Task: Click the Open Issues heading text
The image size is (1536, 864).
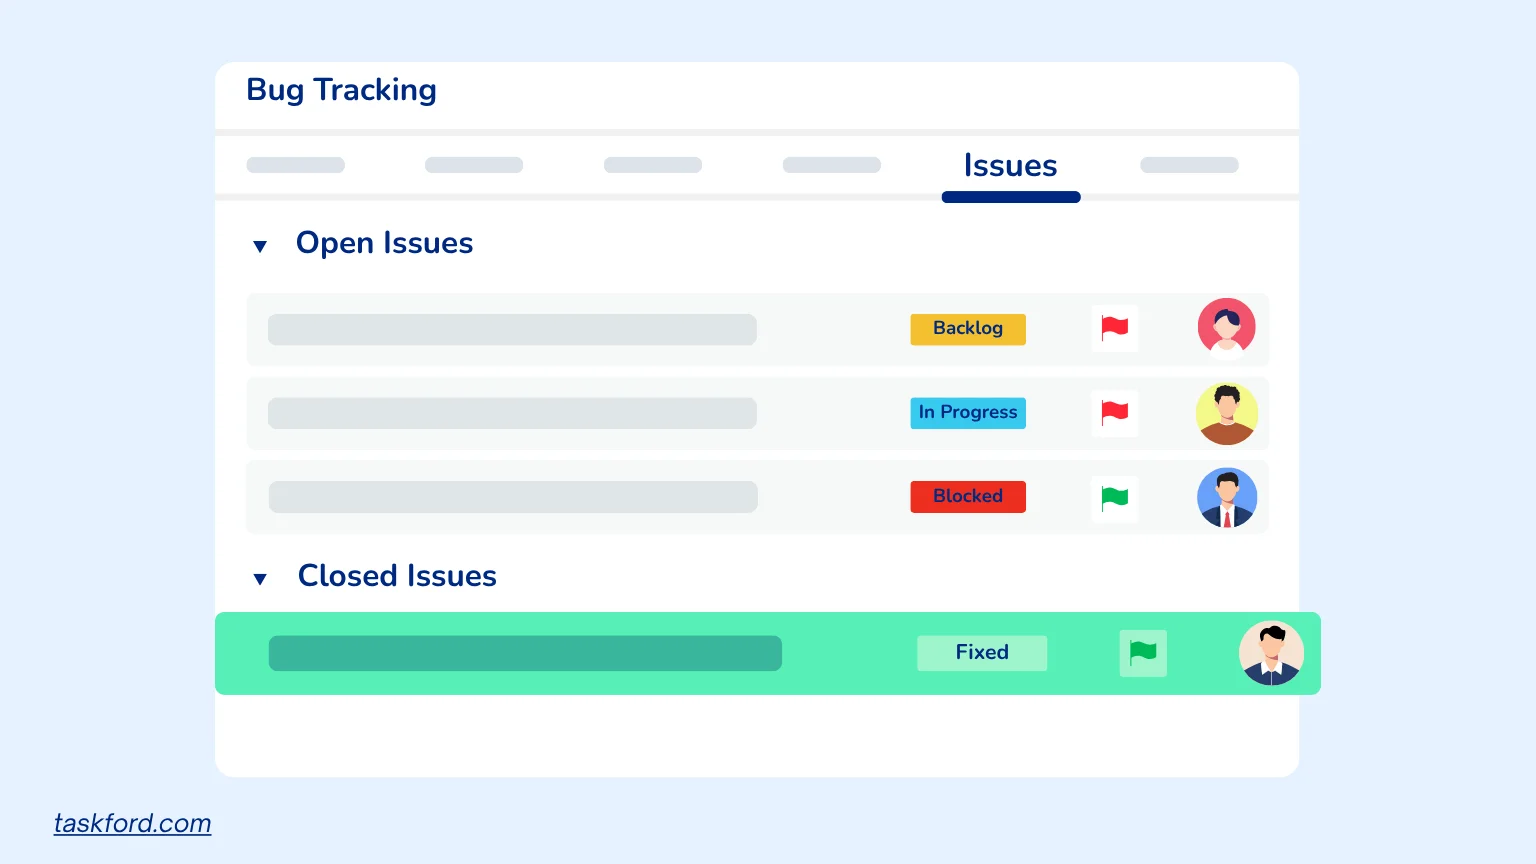Action: coord(384,243)
